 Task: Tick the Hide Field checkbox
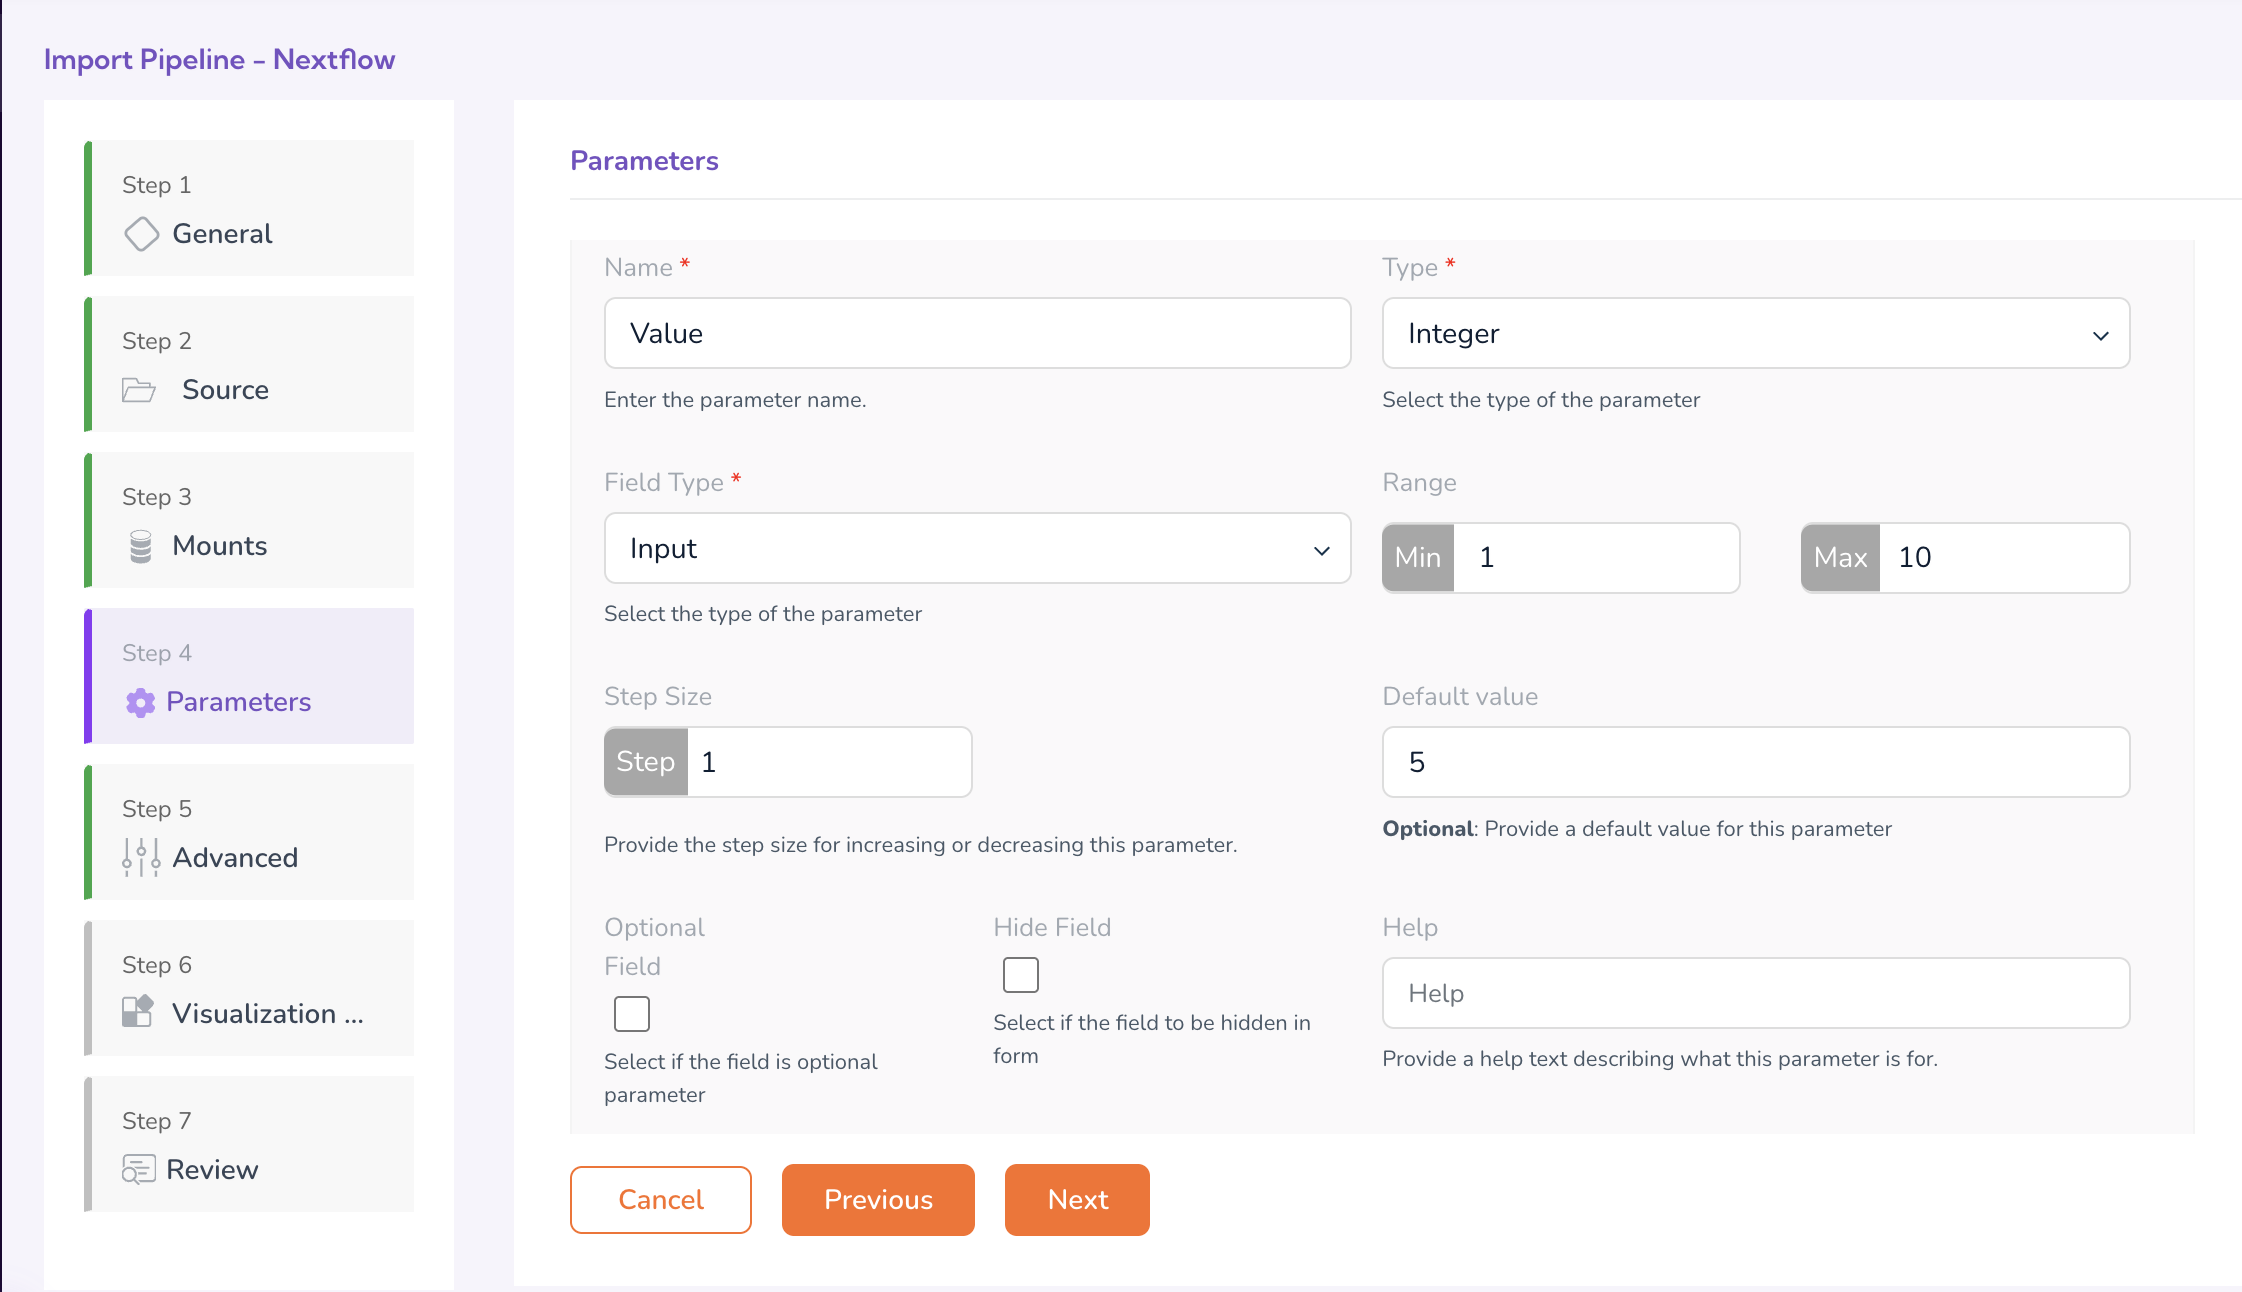(1021, 975)
